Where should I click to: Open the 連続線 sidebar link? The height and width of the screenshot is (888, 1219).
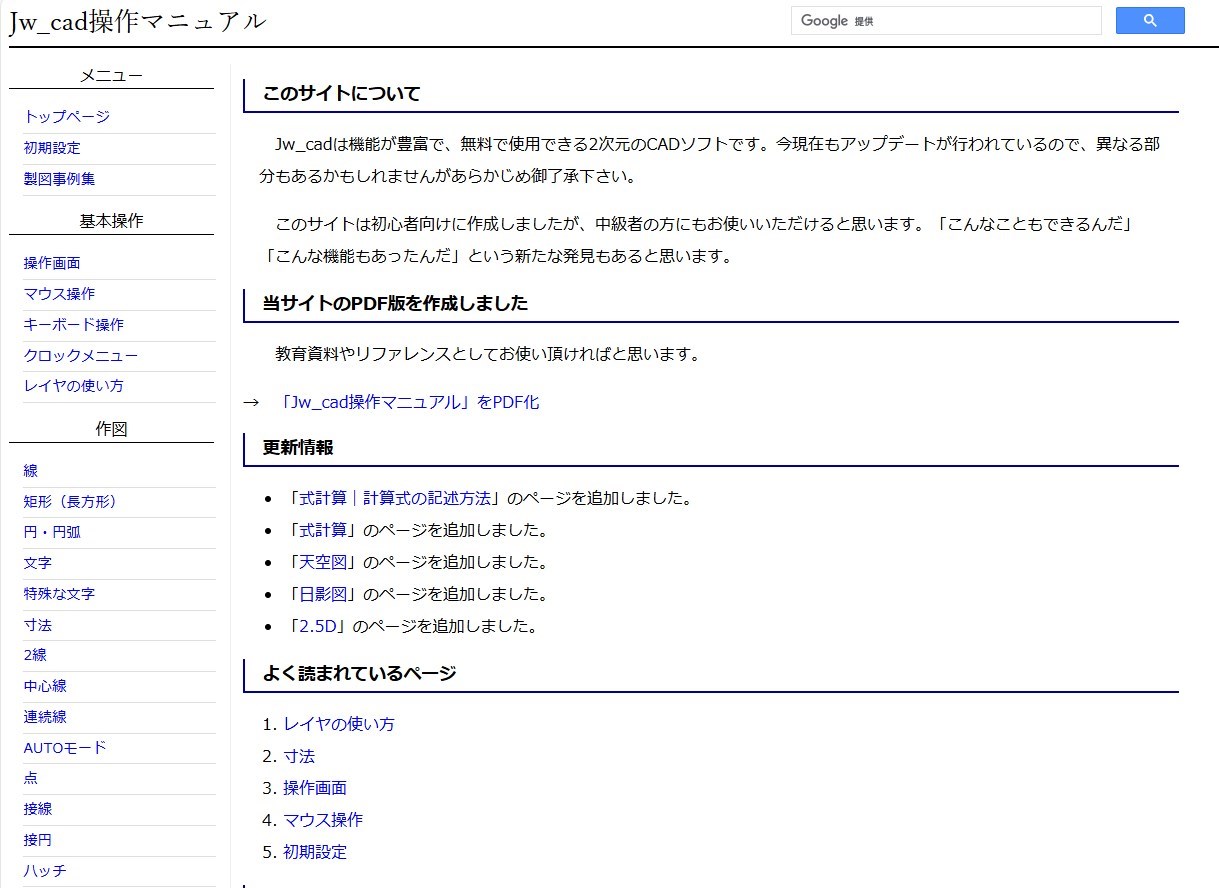tap(45, 717)
